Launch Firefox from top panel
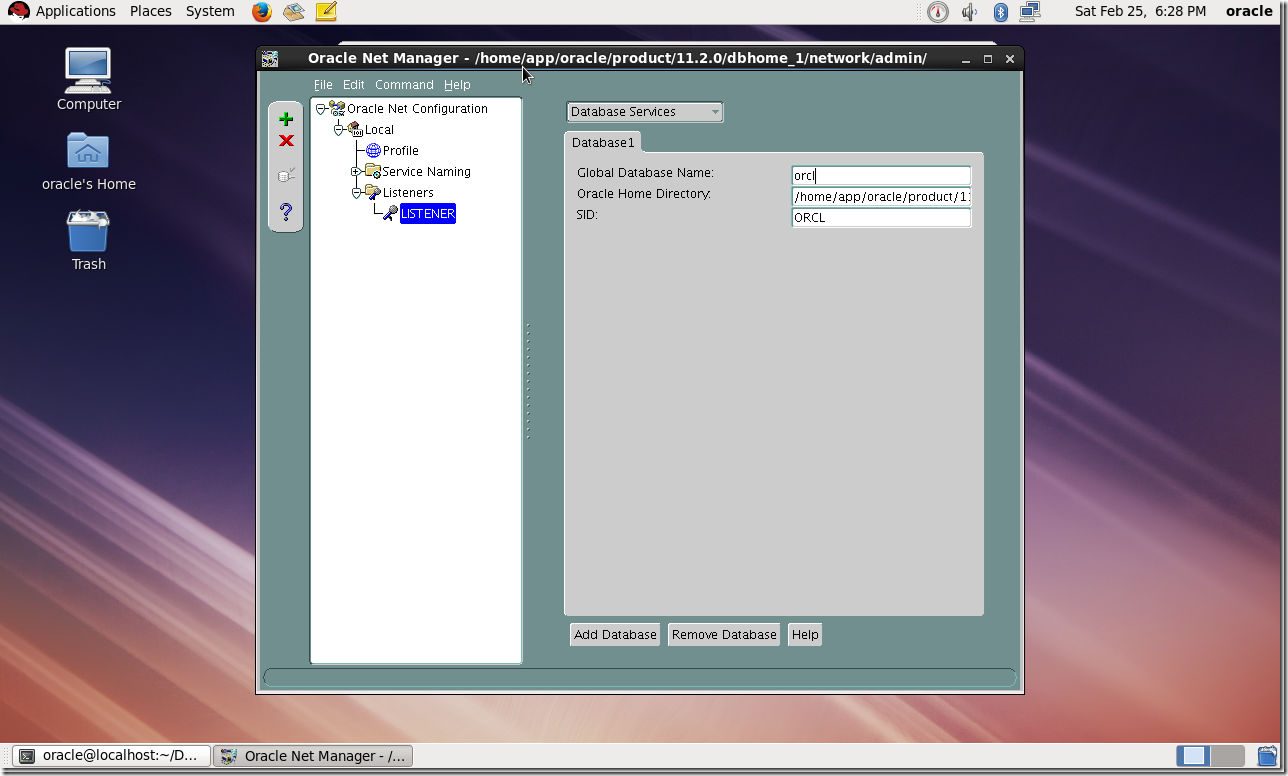The image size is (1288, 776). [x=262, y=12]
